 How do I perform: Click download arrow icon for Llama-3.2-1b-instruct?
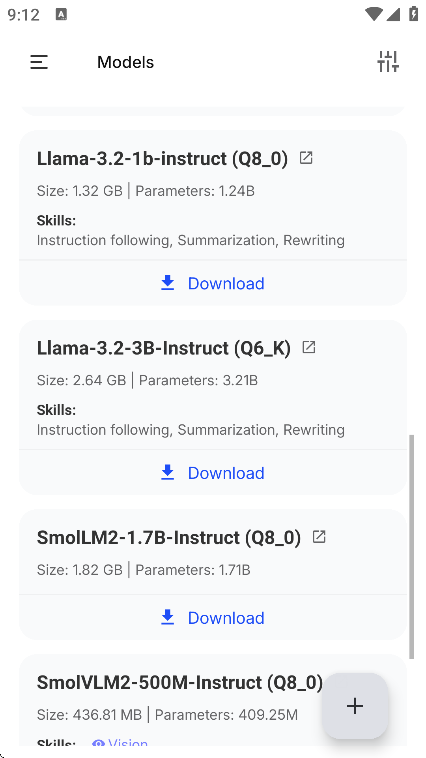click(x=167, y=283)
